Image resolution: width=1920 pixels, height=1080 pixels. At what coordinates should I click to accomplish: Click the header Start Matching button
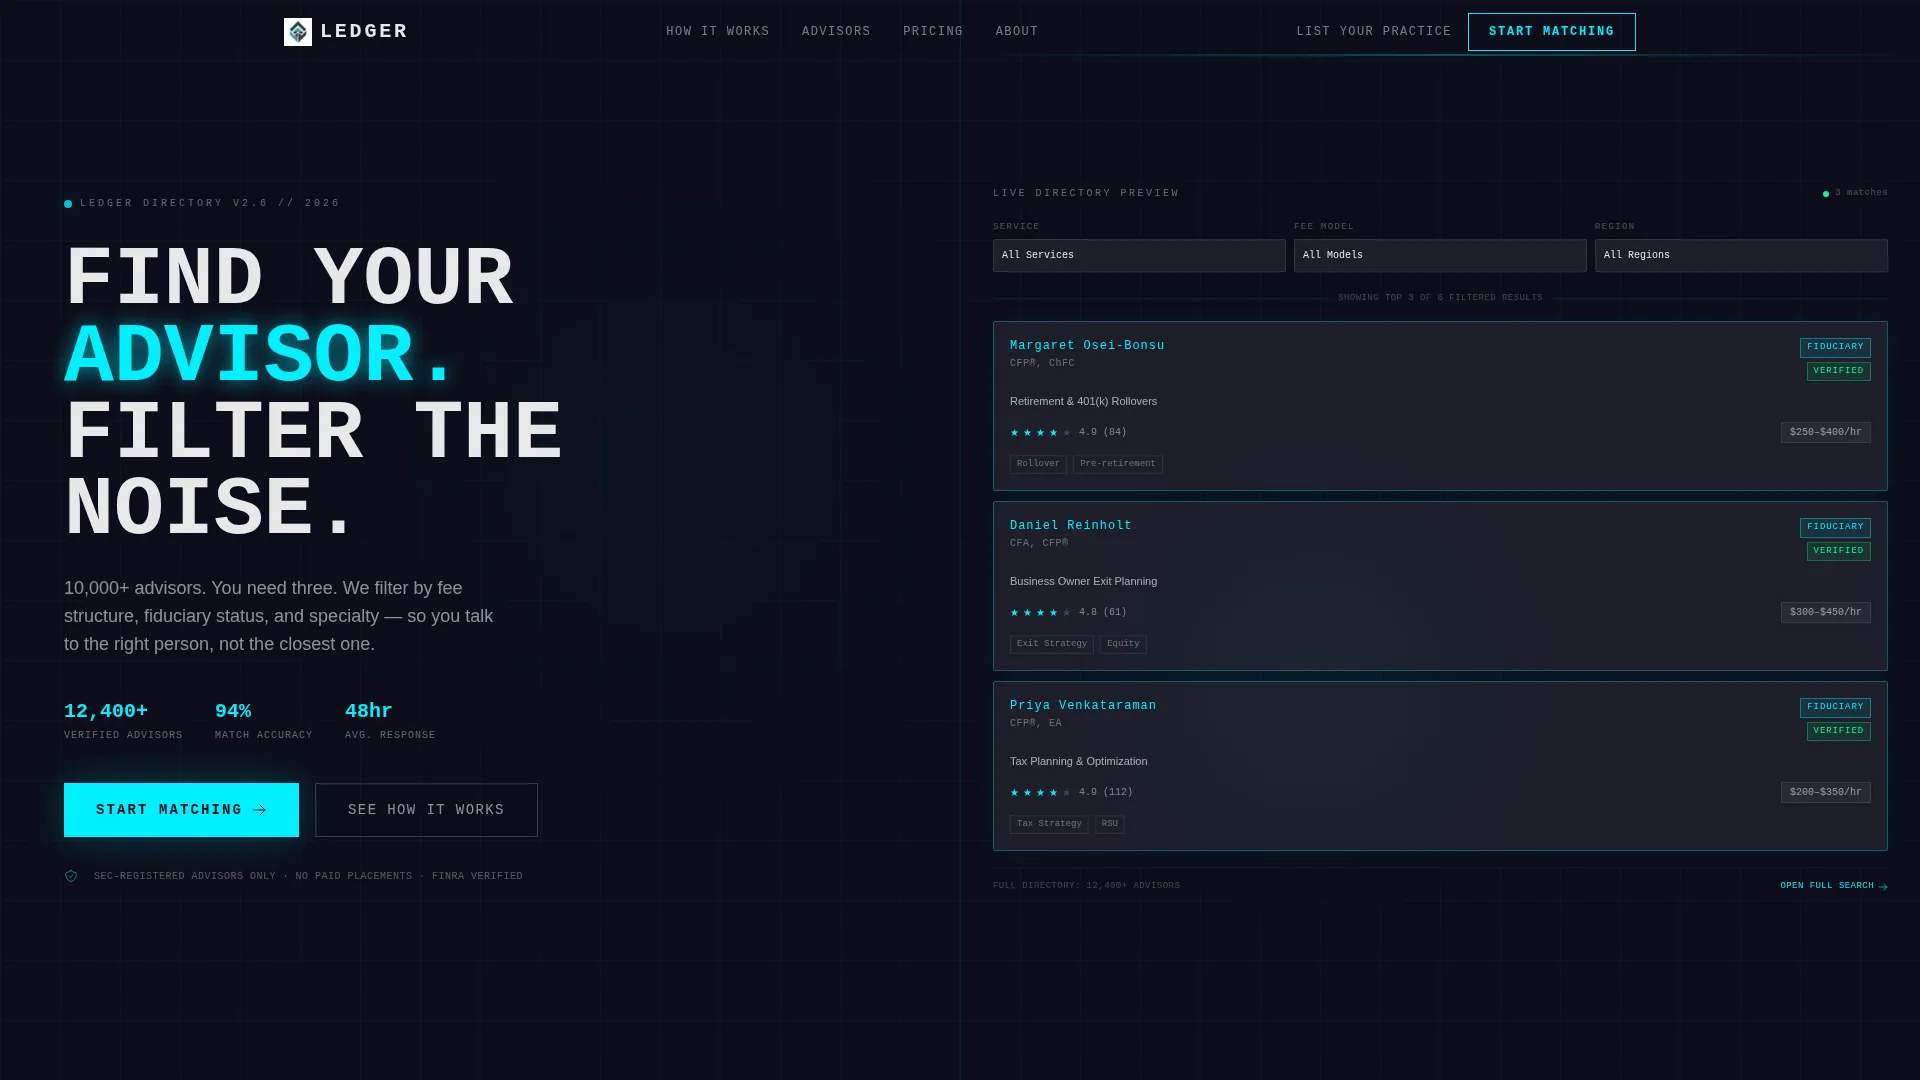pos(1552,32)
